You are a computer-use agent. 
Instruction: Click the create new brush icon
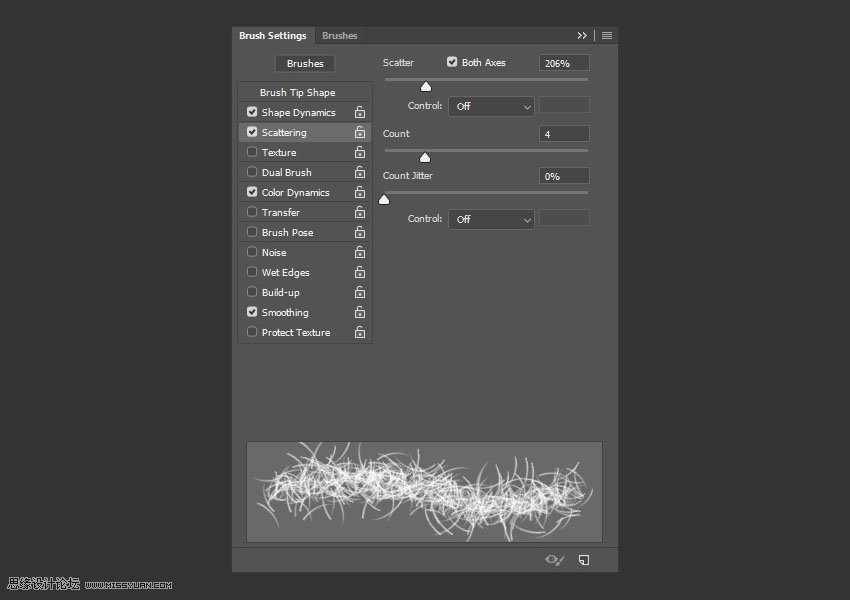tap(584, 560)
